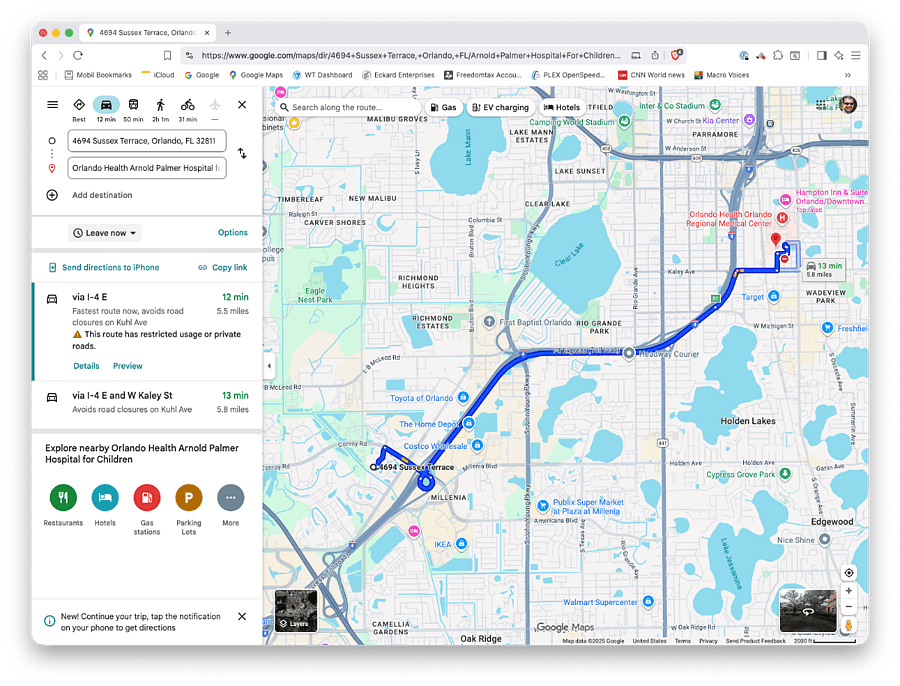
Task: Filter route by EV charging chip
Action: tap(501, 107)
